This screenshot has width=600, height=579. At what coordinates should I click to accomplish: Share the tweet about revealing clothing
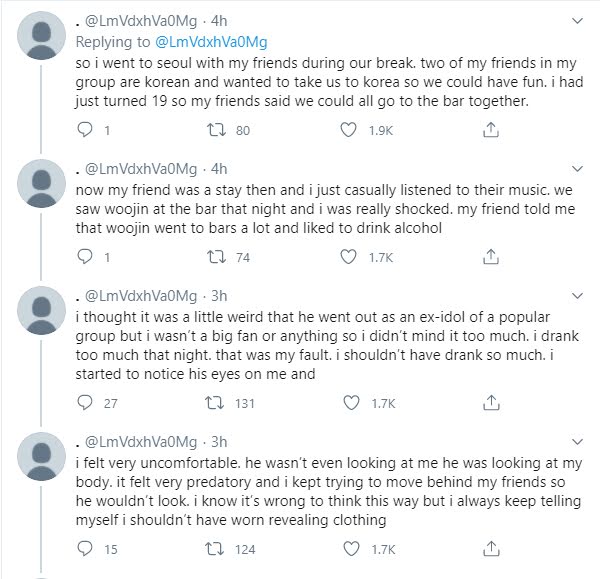click(491, 548)
